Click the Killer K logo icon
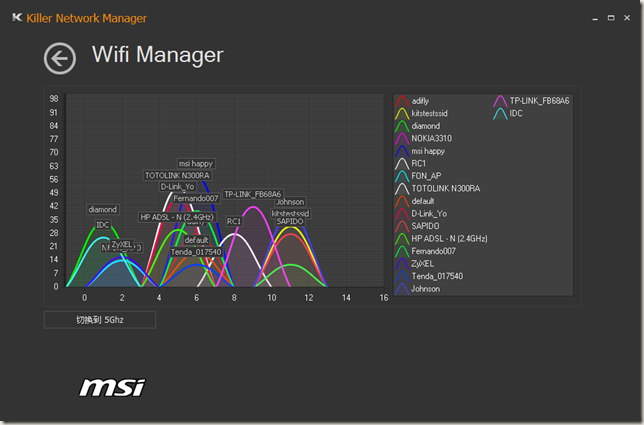This screenshot has height=425, width=644. (x=17, y=18)
